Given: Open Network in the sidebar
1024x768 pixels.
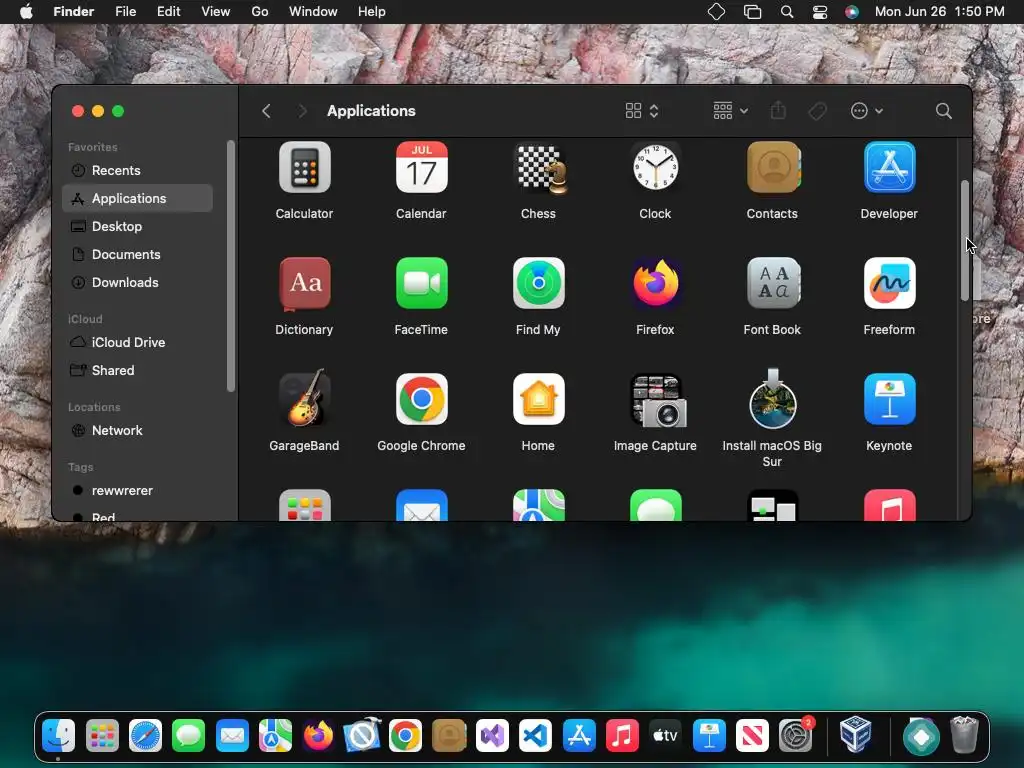Looking at the screenshot, I should 137,430.
